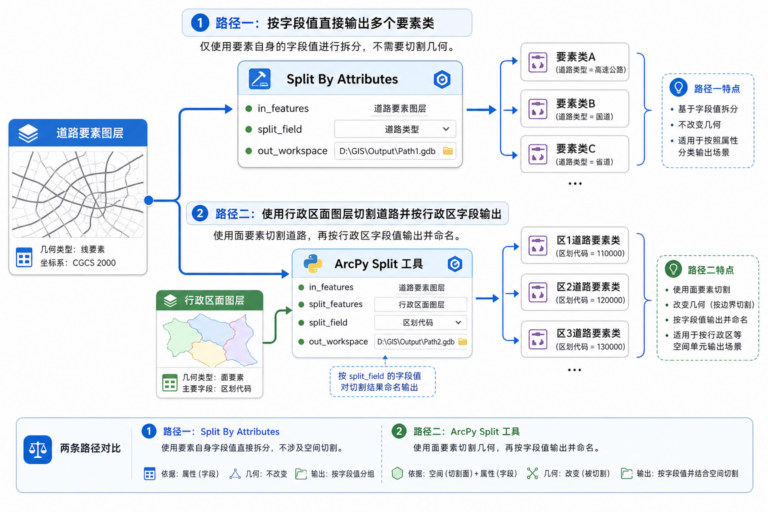Click the table icon beside 依据: 属性 (字段)

pos(149,474)
